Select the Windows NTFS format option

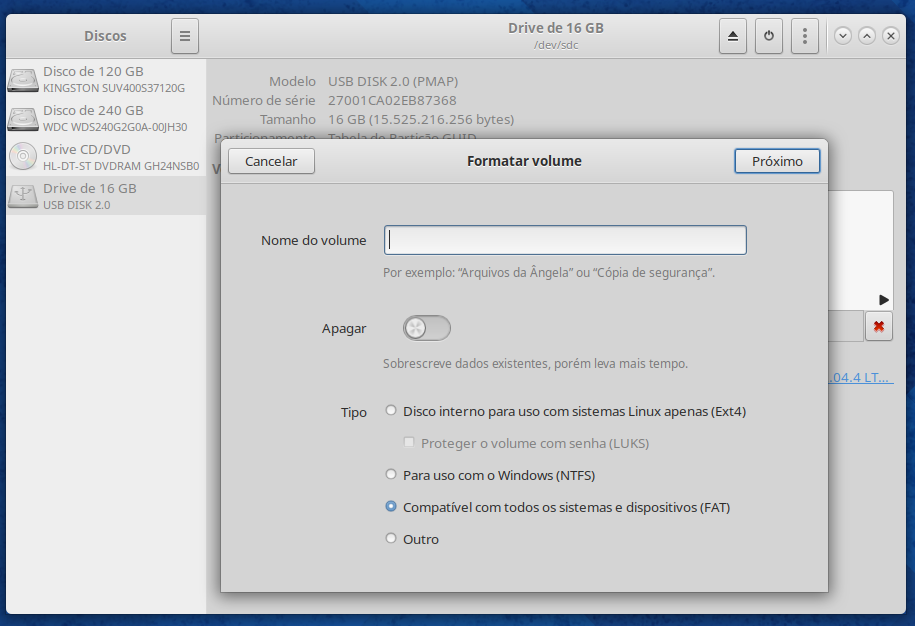tap(391, 475)
